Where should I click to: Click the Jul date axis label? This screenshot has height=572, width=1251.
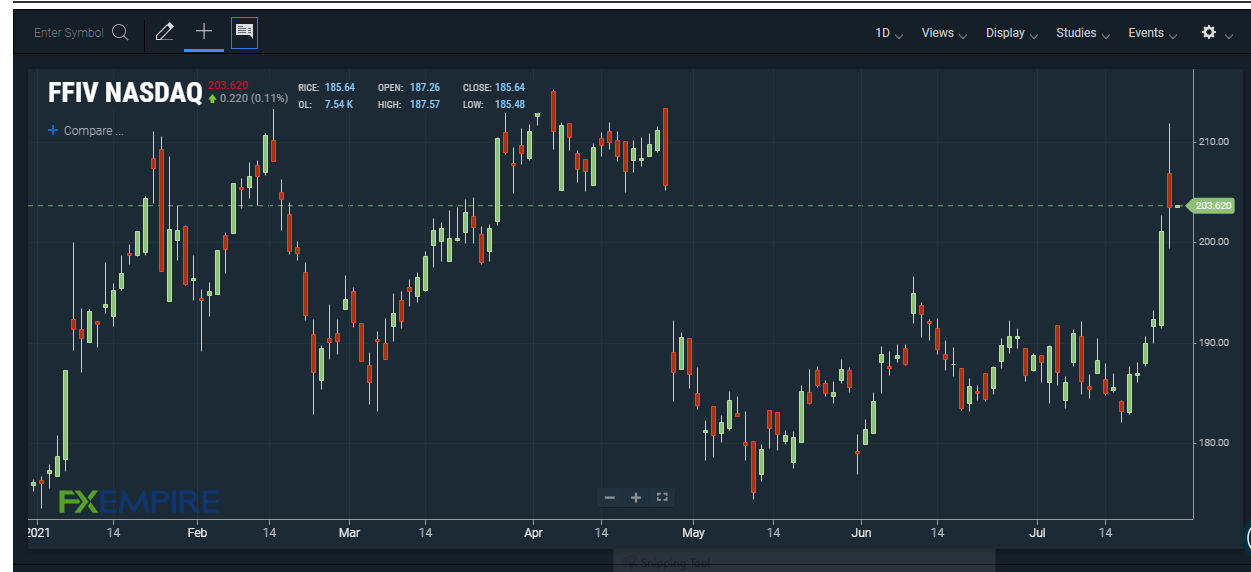point(1039,533)
